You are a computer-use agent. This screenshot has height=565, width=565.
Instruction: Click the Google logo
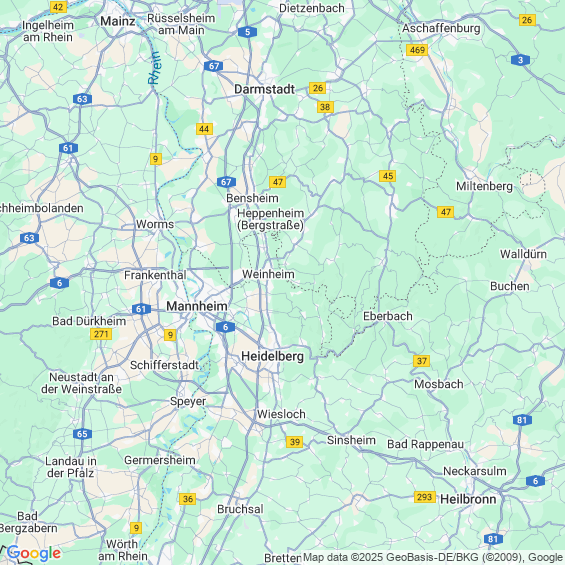point(34,553)
